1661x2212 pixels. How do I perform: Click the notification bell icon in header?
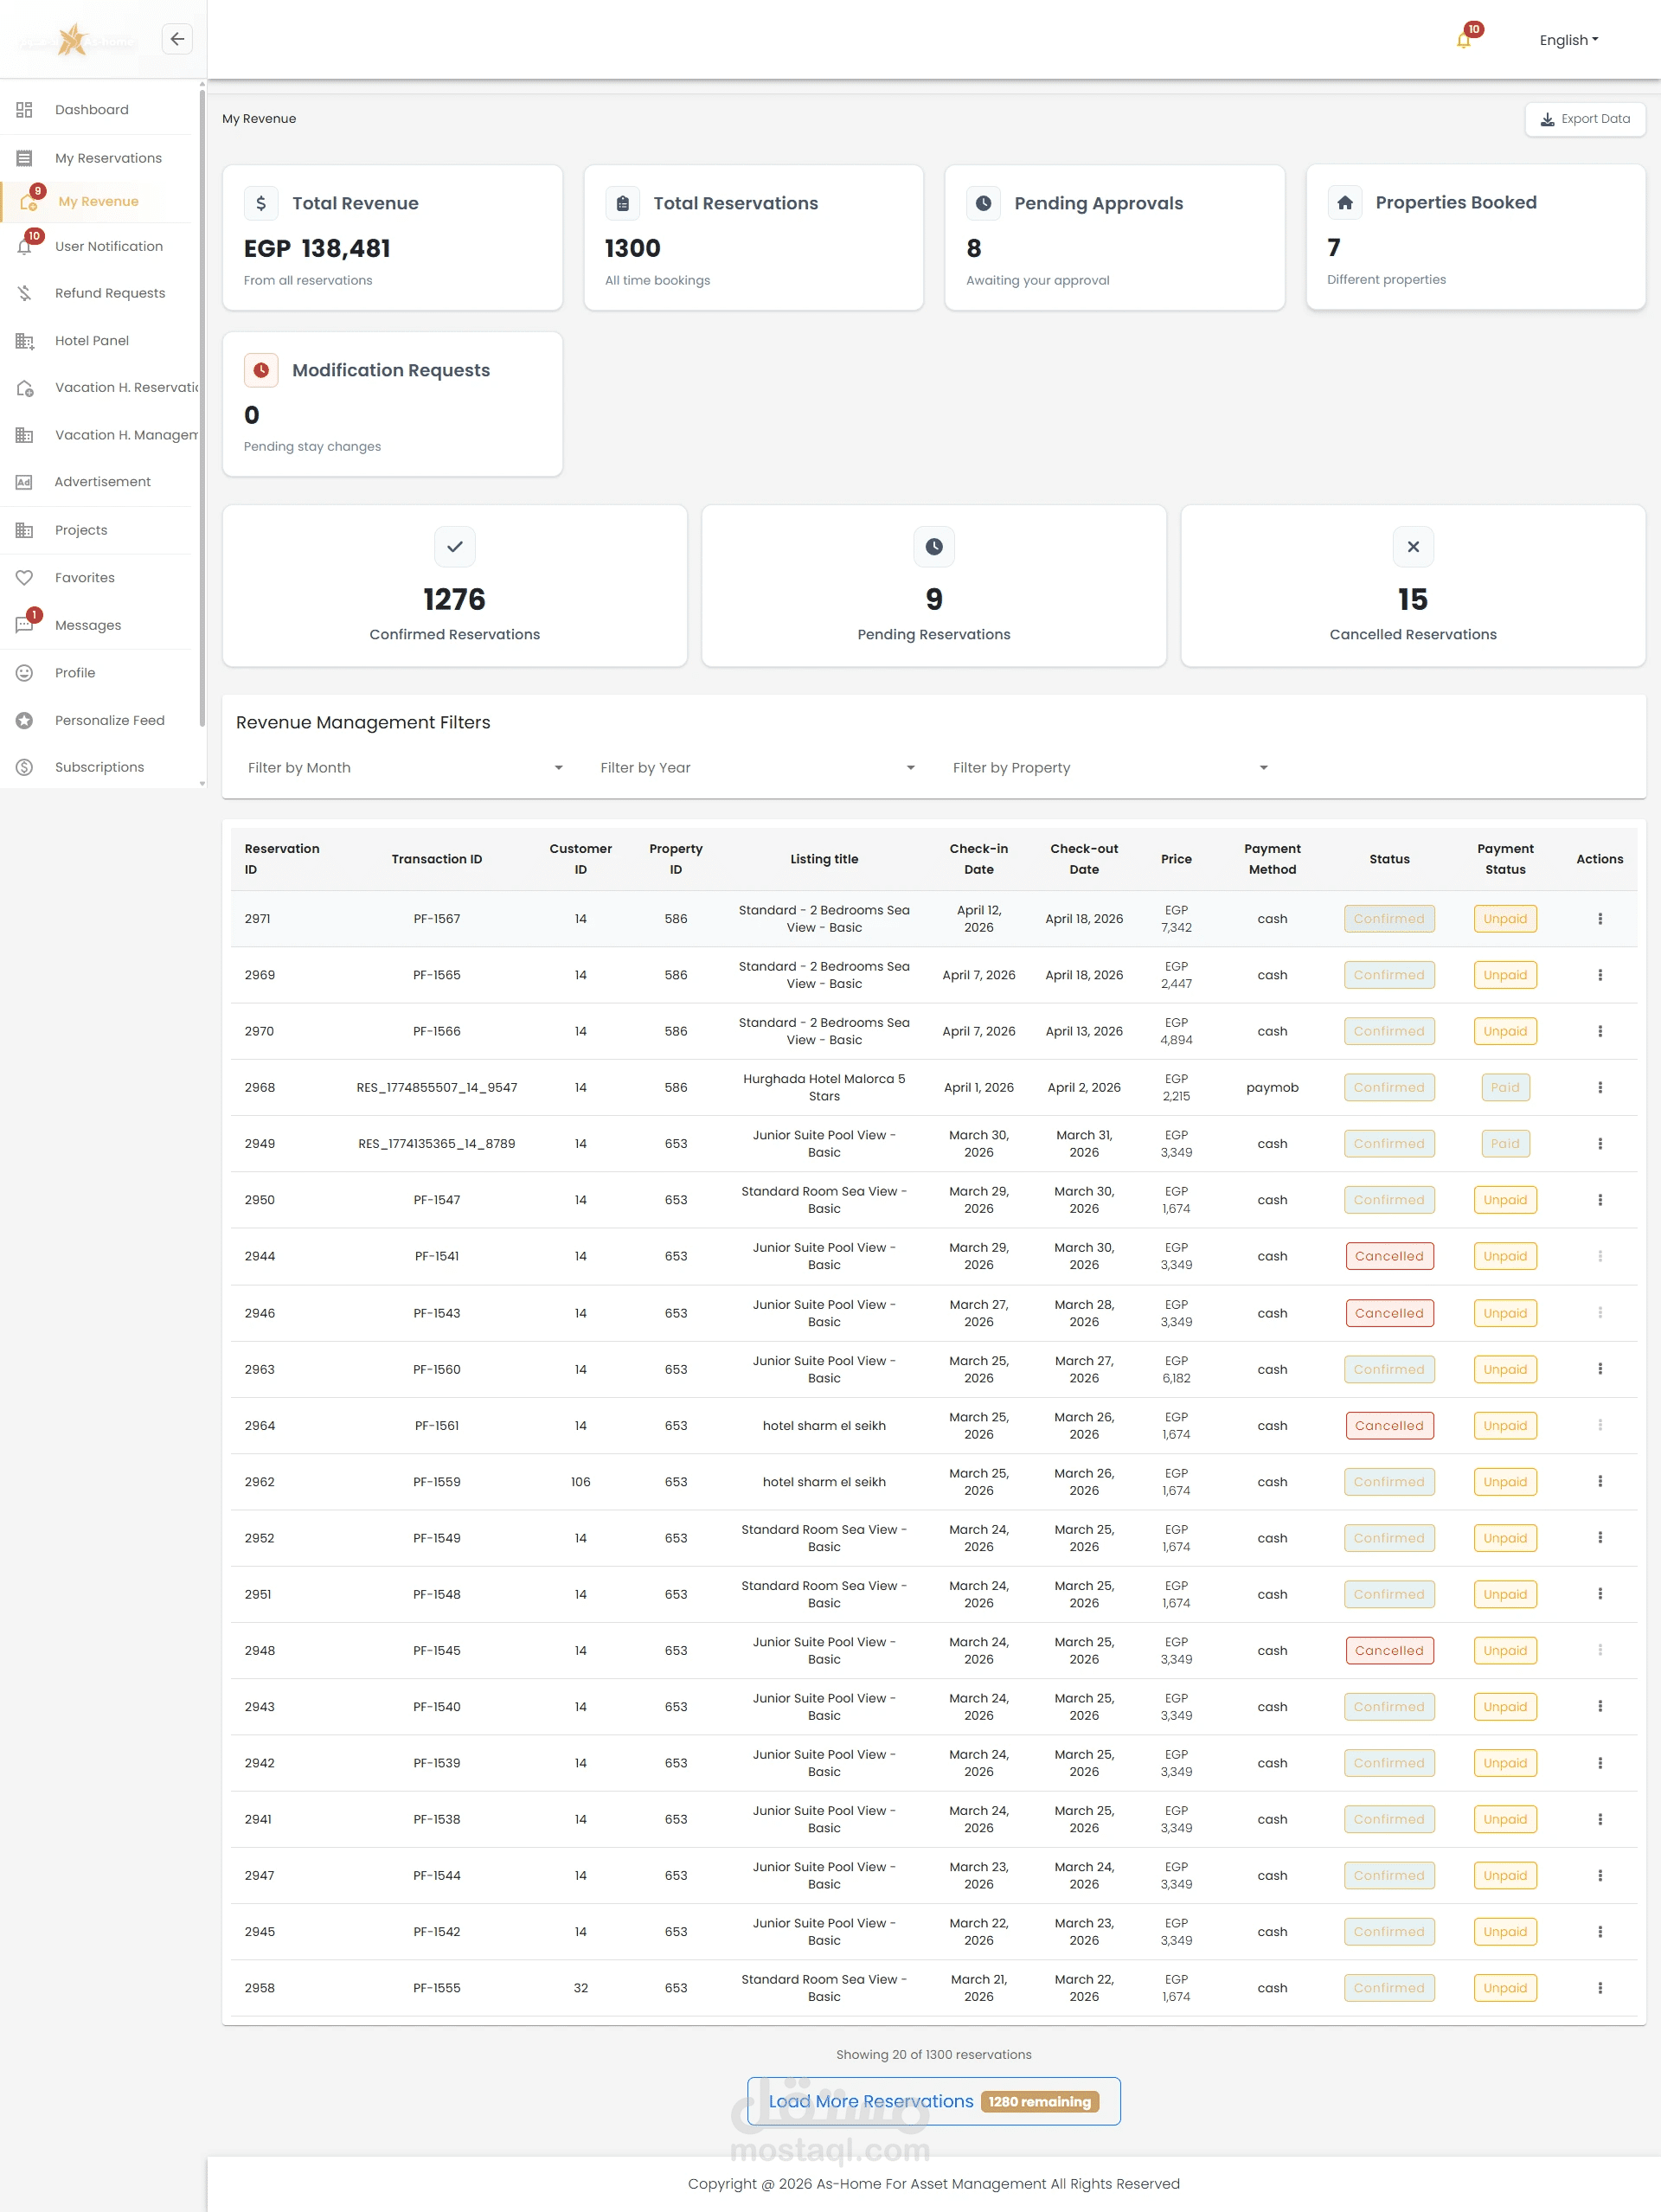tap(1463, 40)
